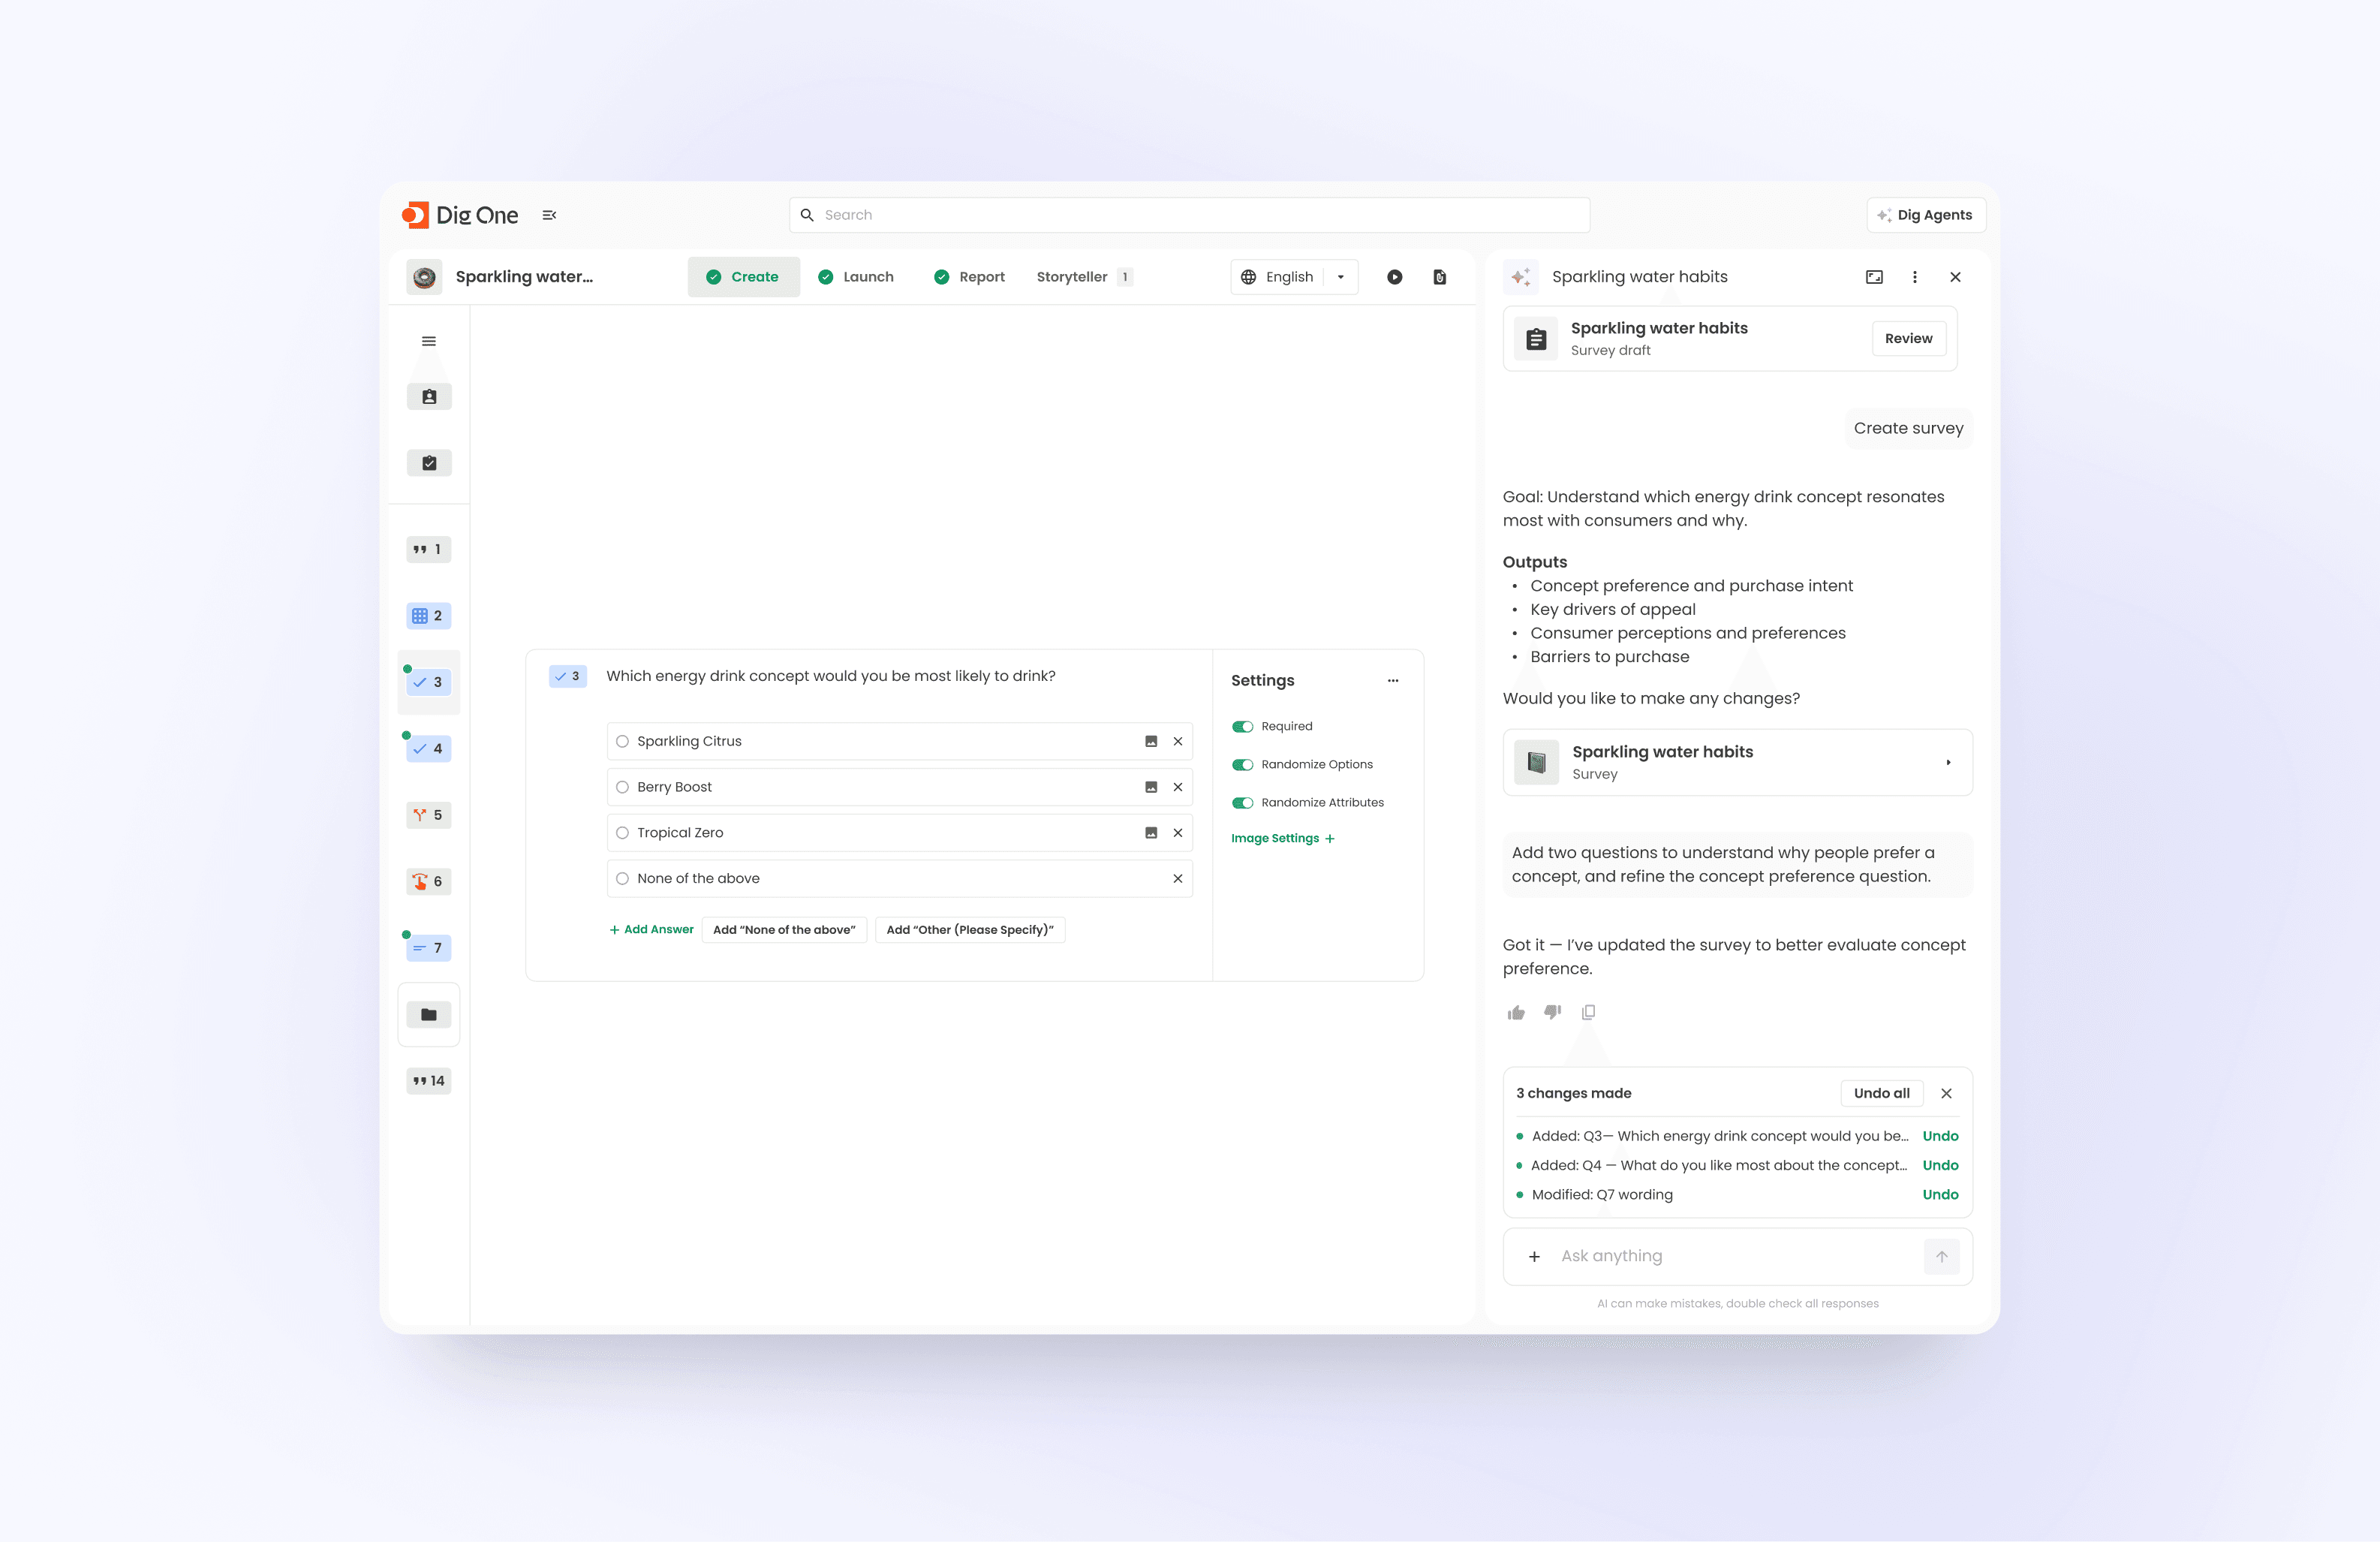
Task: Click the Review button for survey draft
Action: 1908,339
